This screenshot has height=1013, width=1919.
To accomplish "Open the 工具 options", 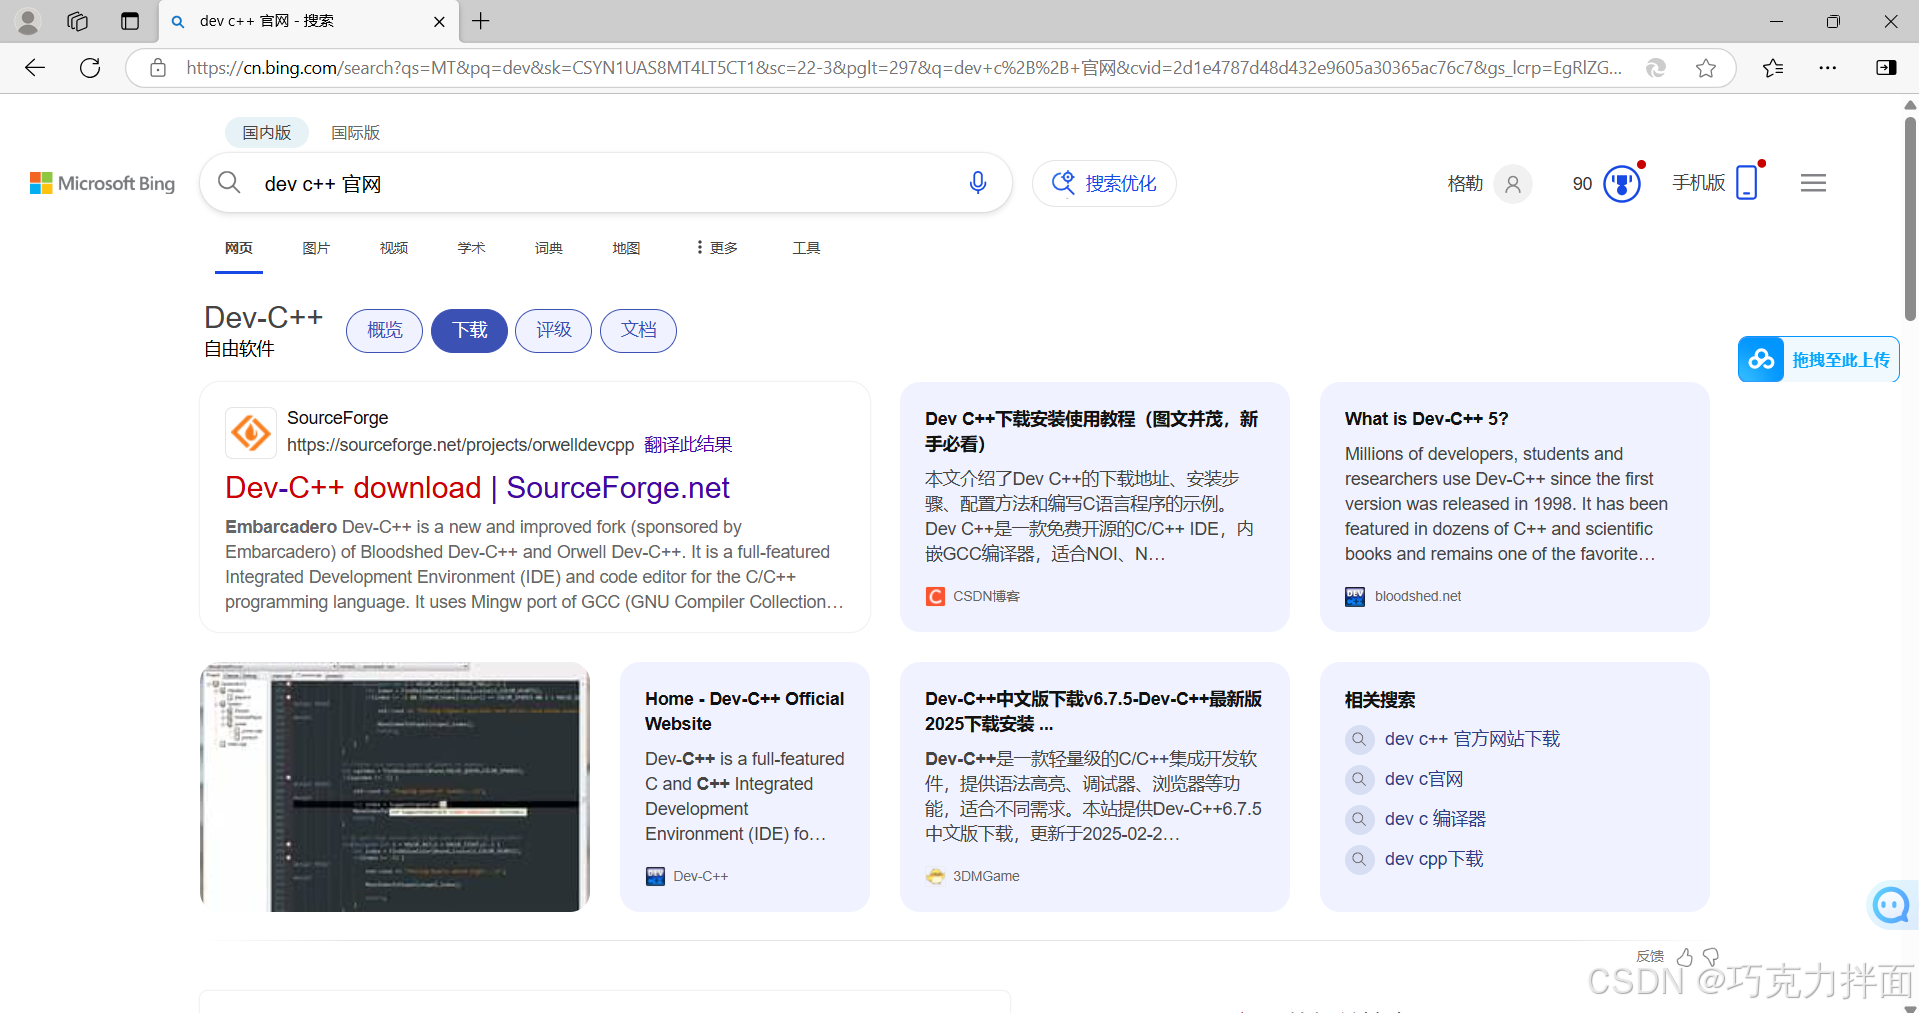I will point(806,247).
